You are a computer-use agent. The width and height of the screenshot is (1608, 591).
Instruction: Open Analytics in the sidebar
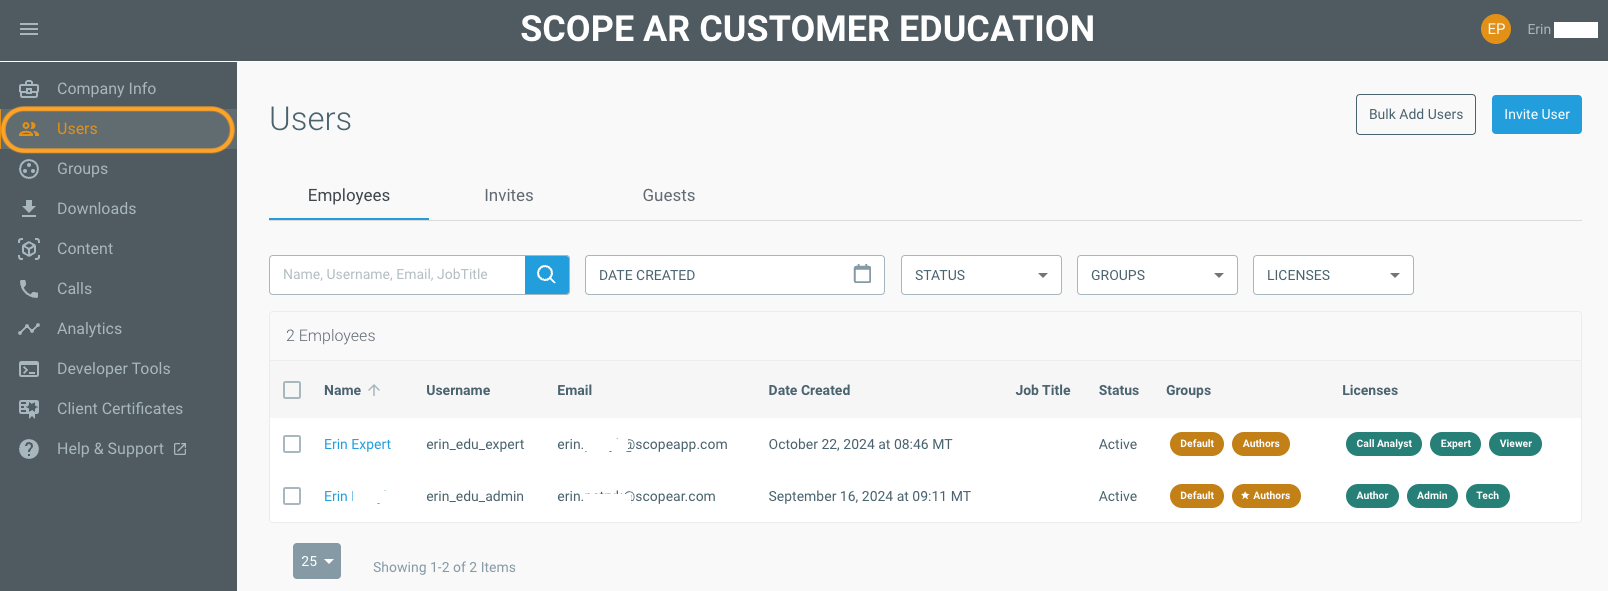pyautogui.click(x=118, y=329)
